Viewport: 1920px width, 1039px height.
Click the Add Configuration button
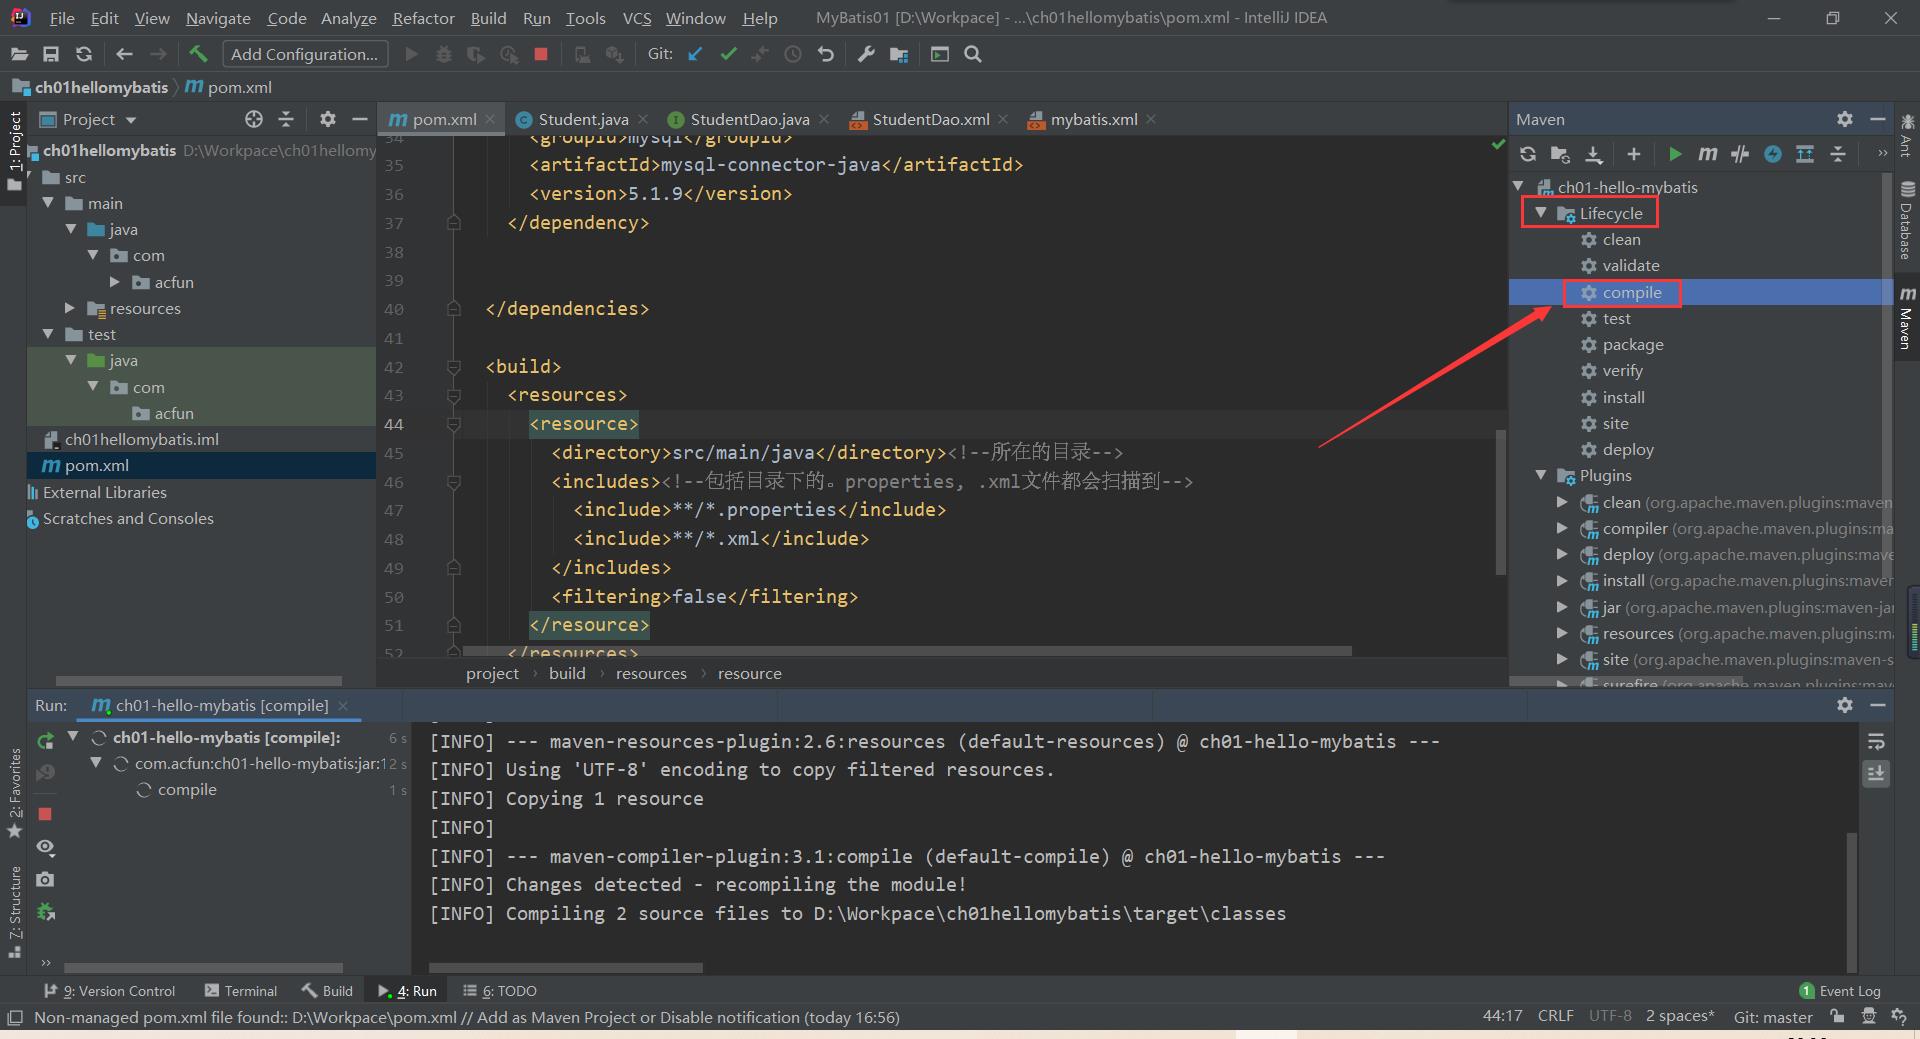tap(305, 54)
